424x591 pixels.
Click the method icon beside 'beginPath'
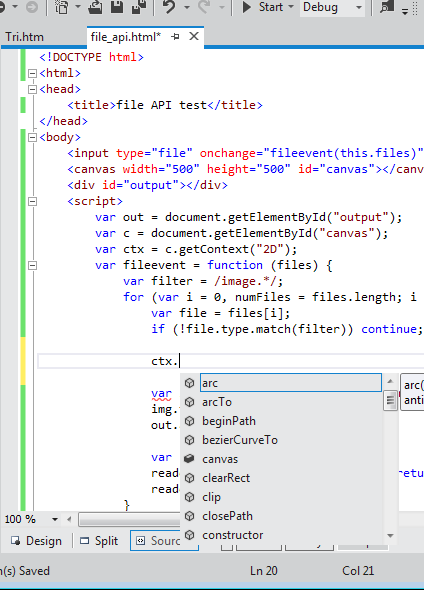[x=190, y=421]
